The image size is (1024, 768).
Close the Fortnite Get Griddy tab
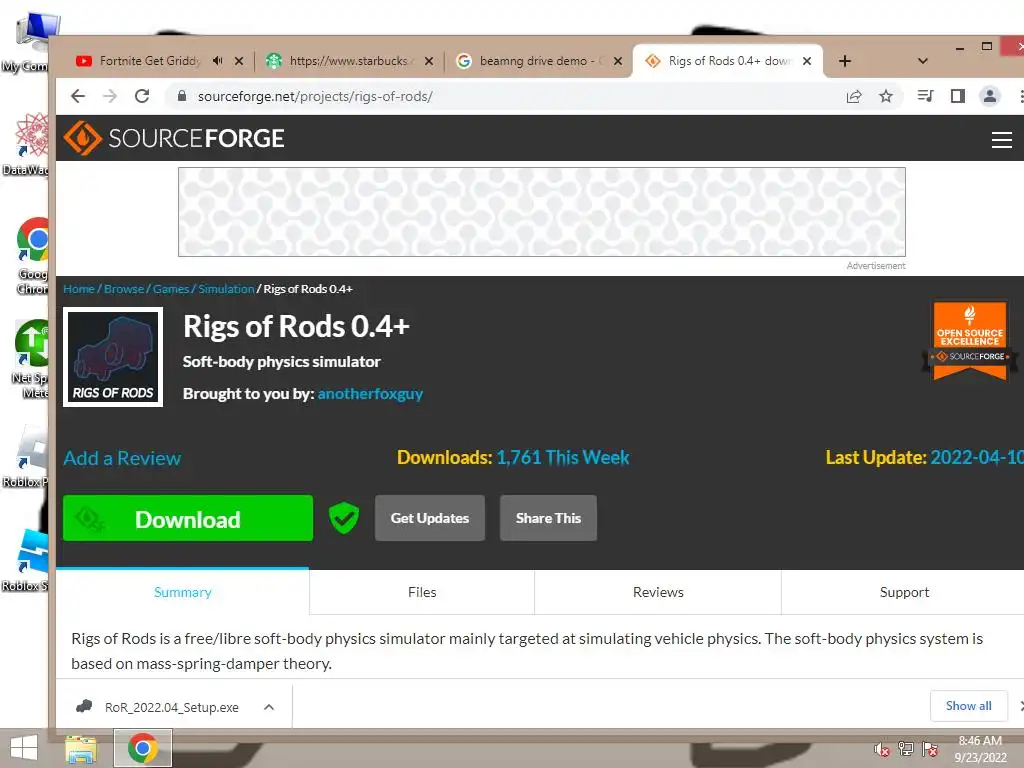click(239, 61)
